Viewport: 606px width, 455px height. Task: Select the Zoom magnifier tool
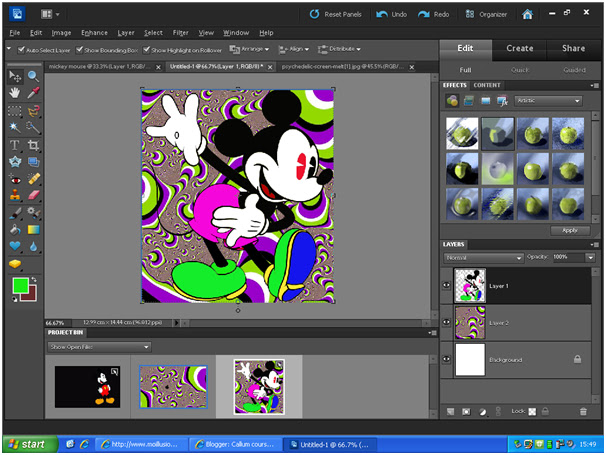33,77
